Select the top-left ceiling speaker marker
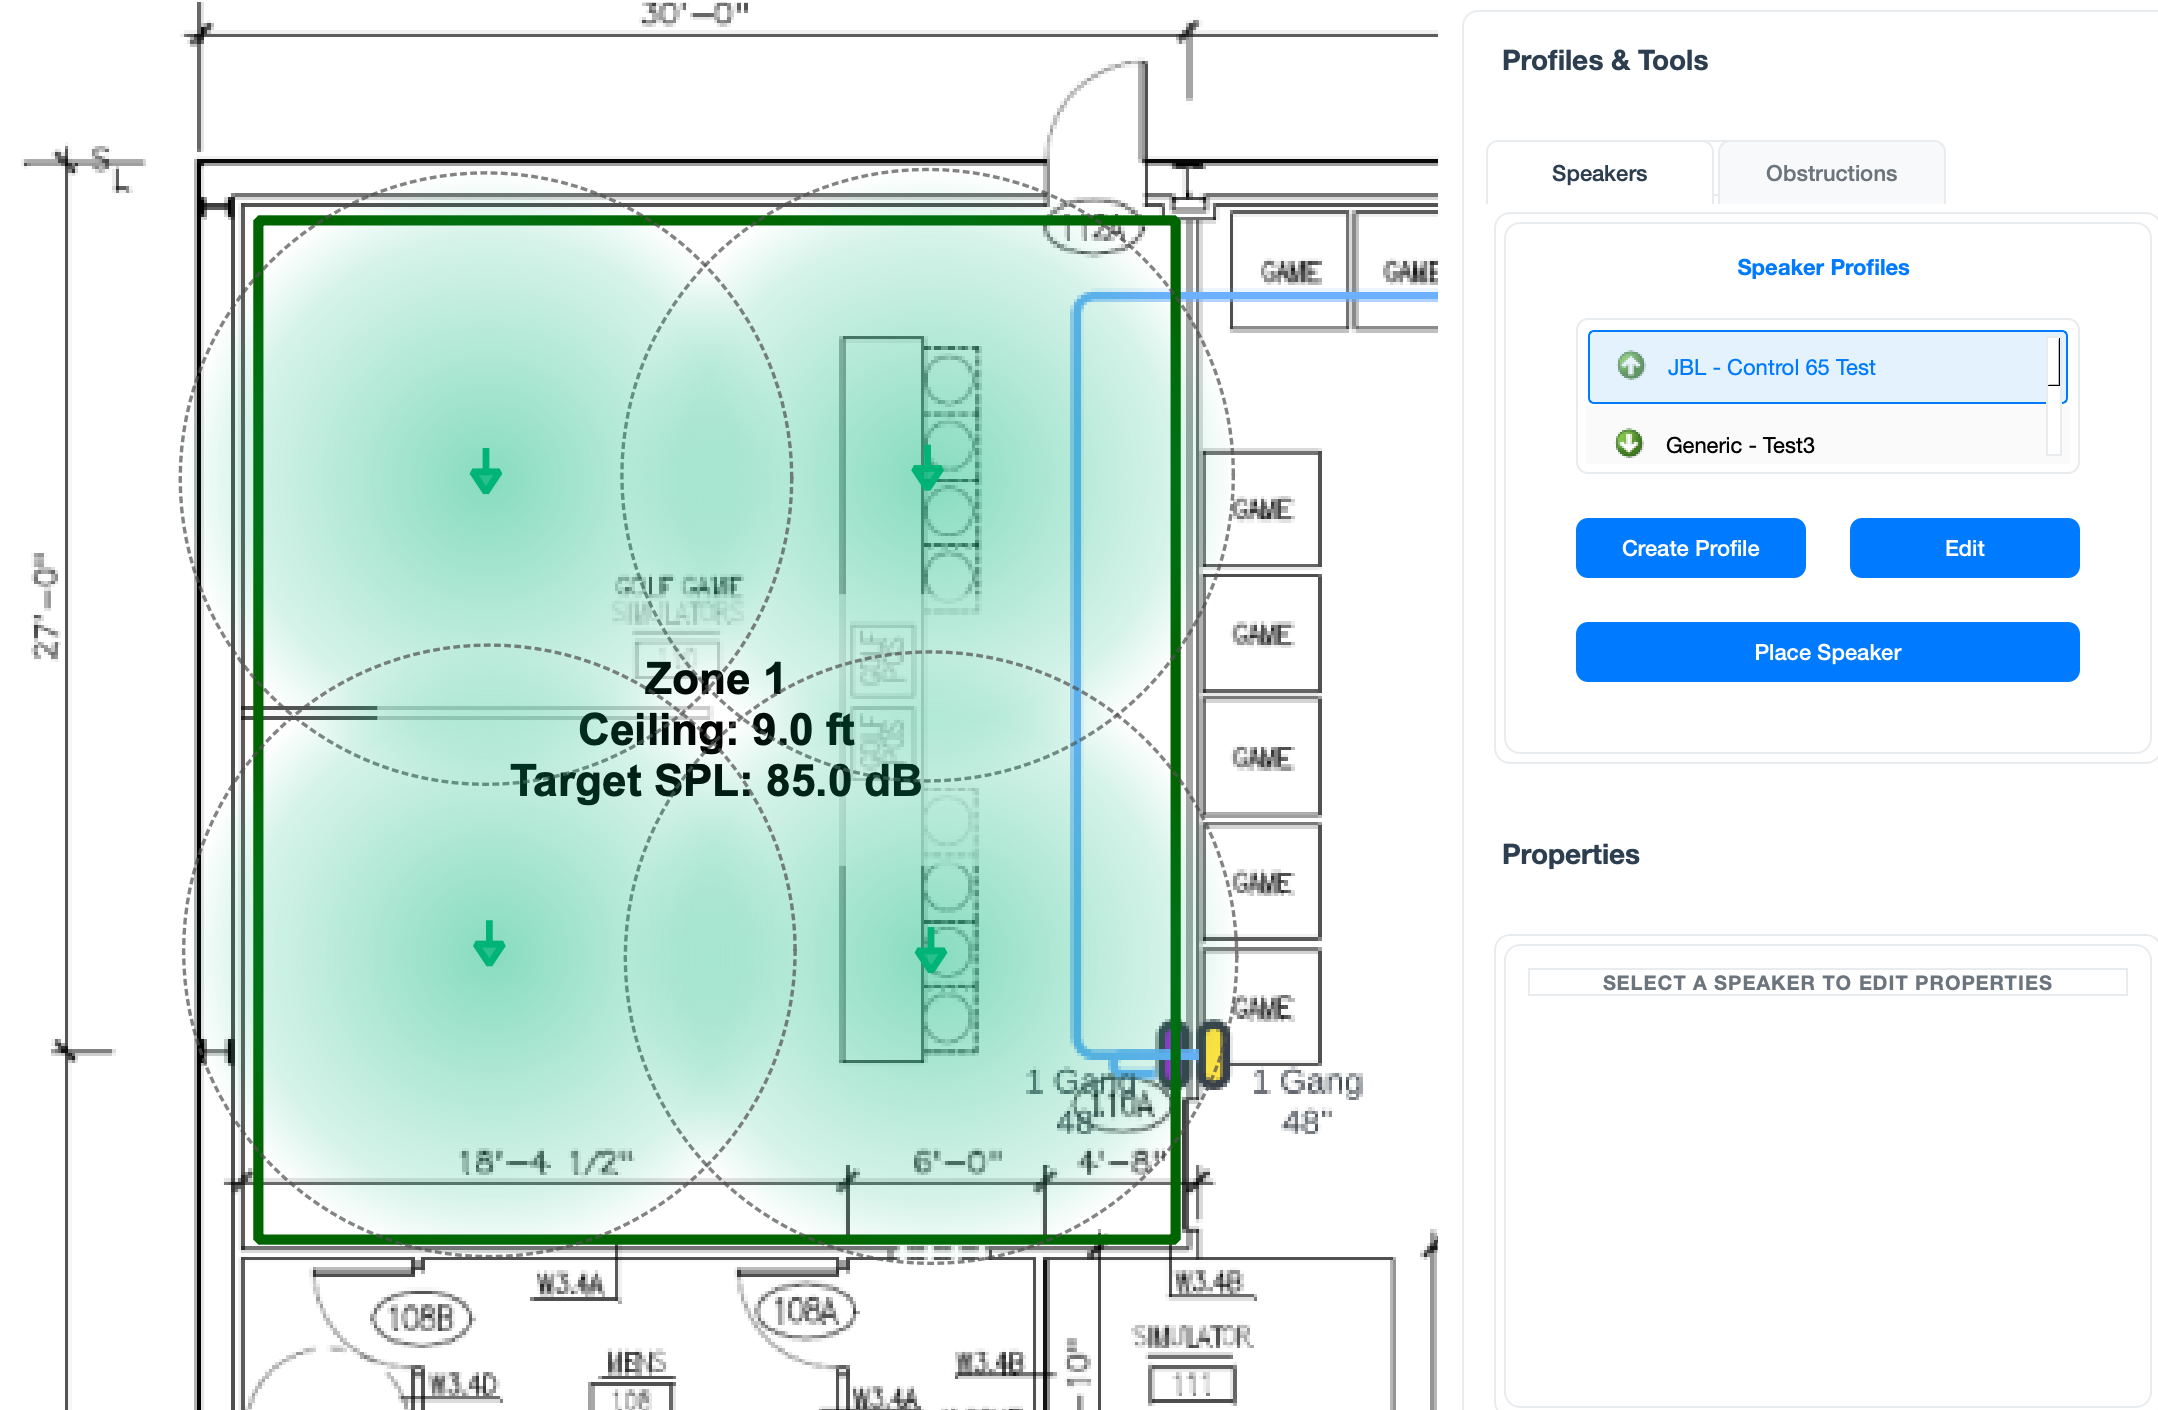 point(486,472)
